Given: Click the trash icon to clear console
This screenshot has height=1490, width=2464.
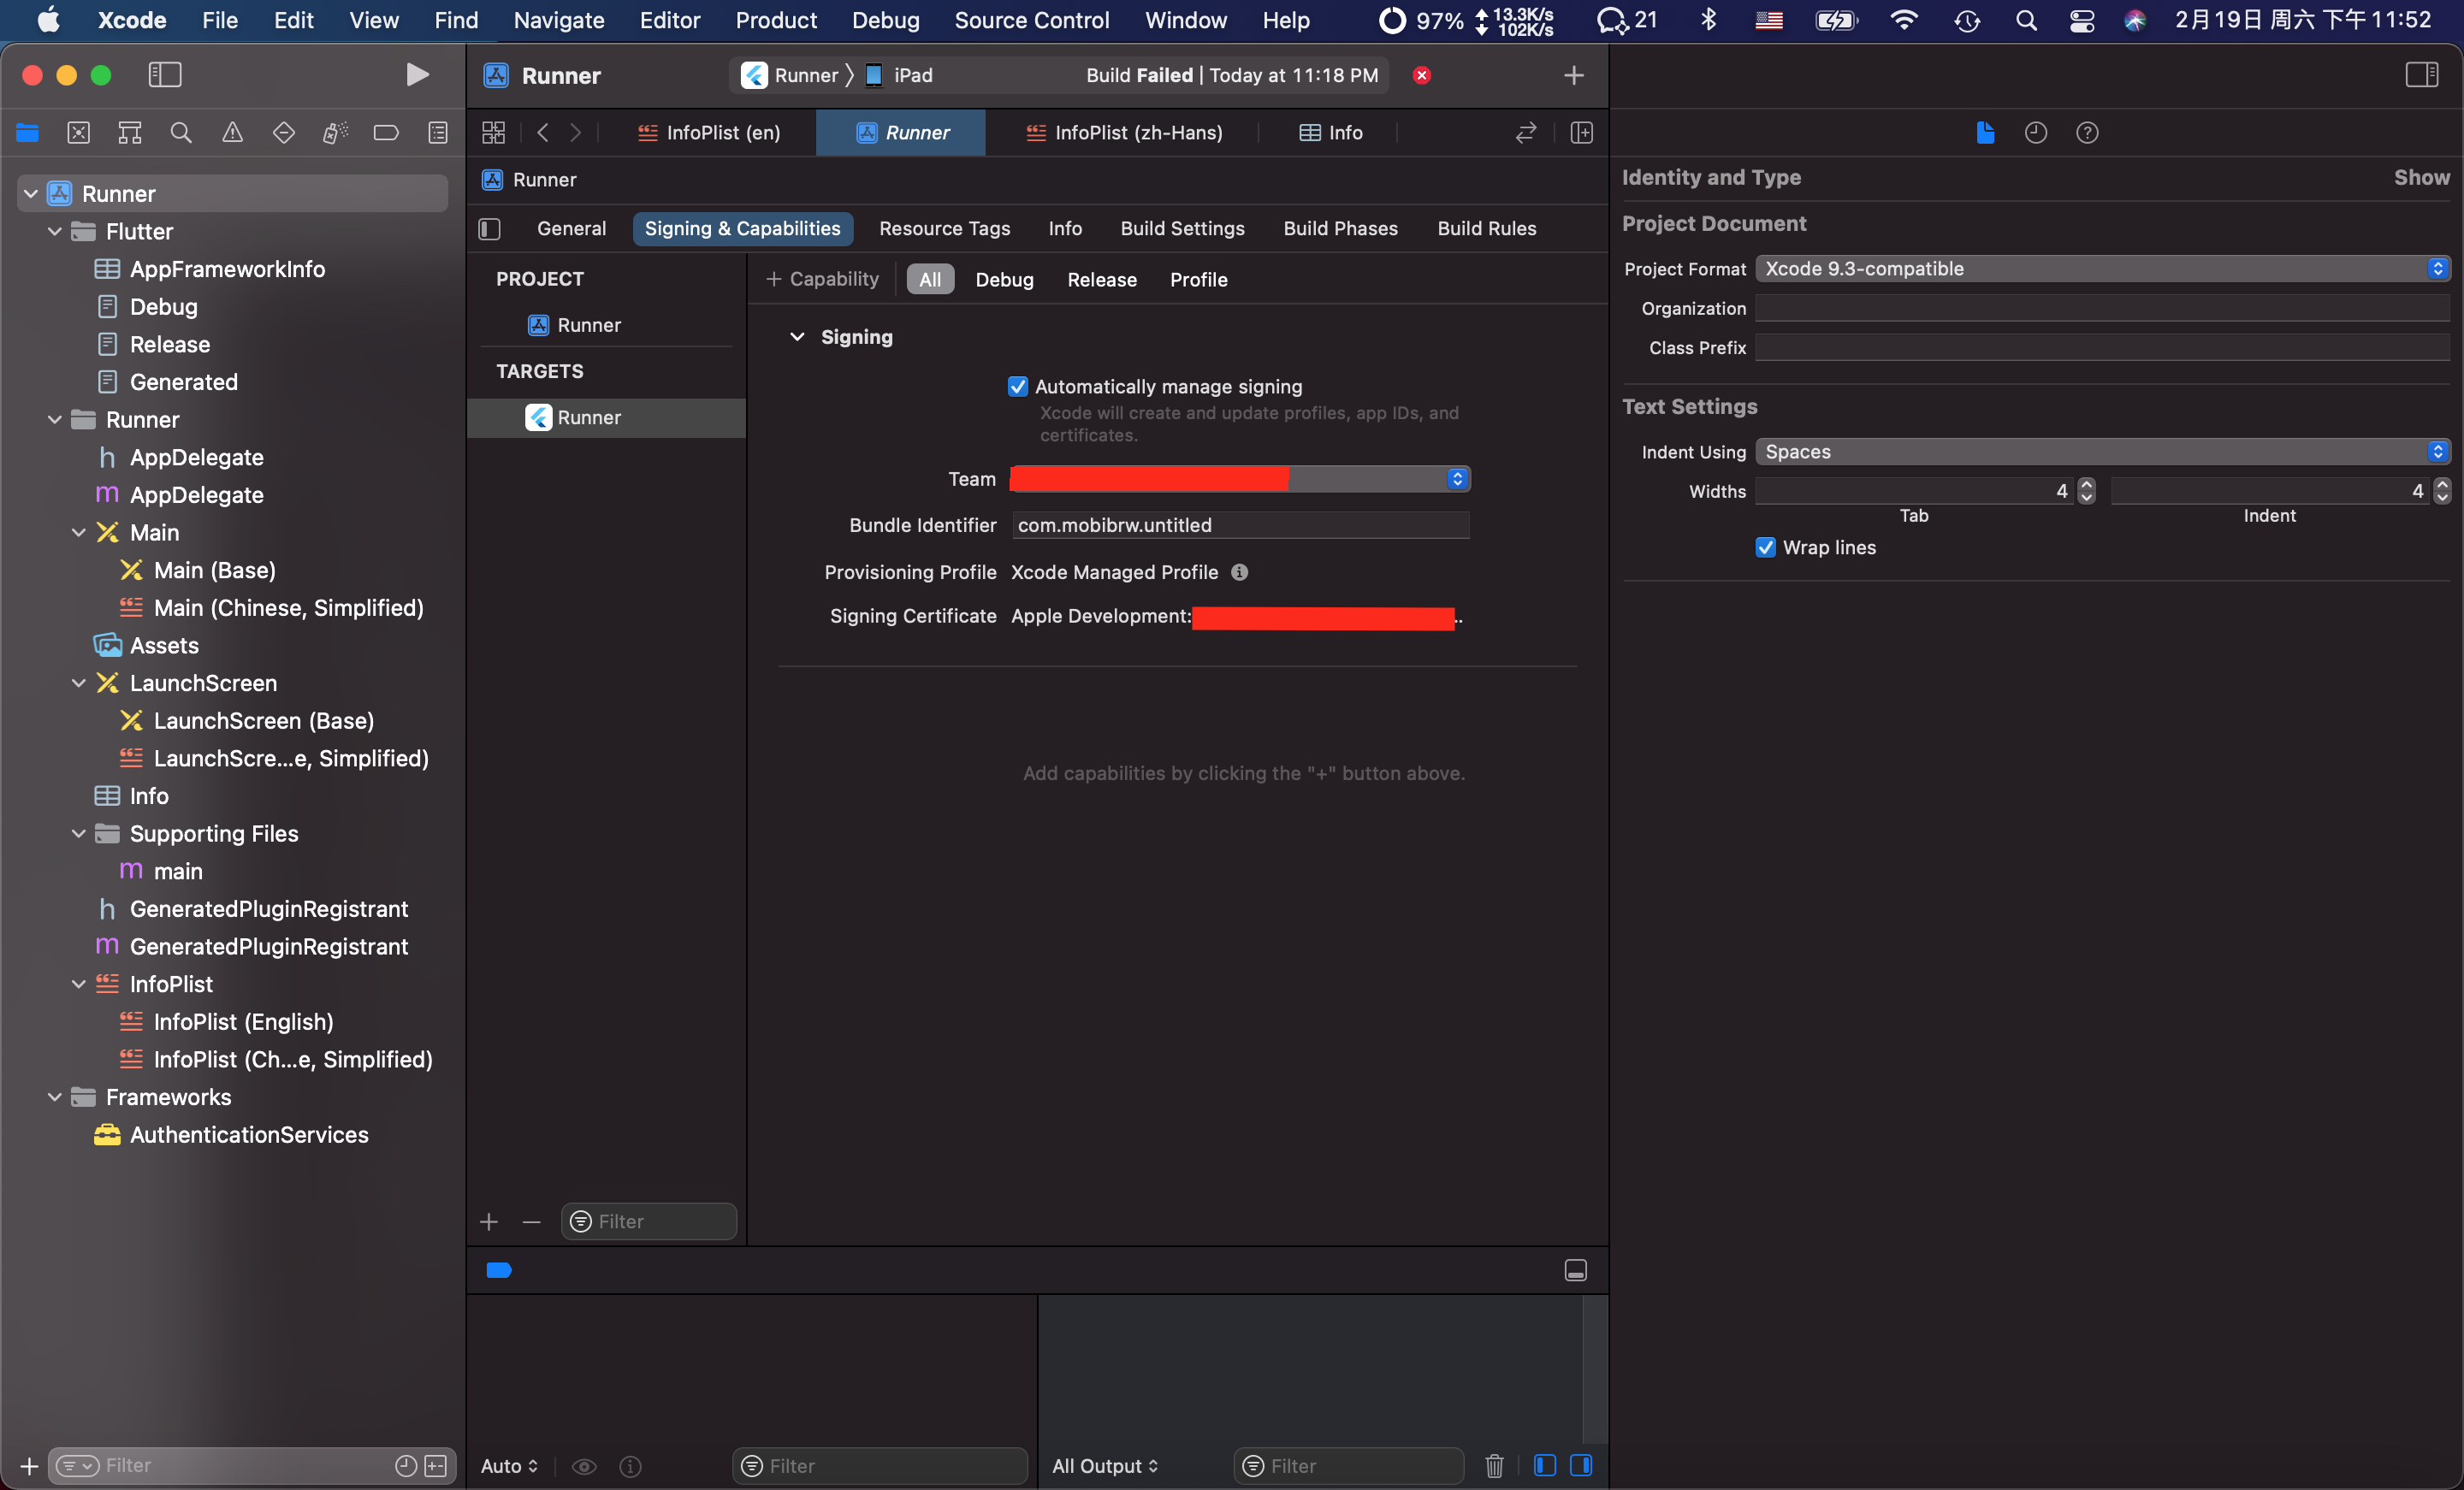Looking at the screenshot, I should 1494,1466.
